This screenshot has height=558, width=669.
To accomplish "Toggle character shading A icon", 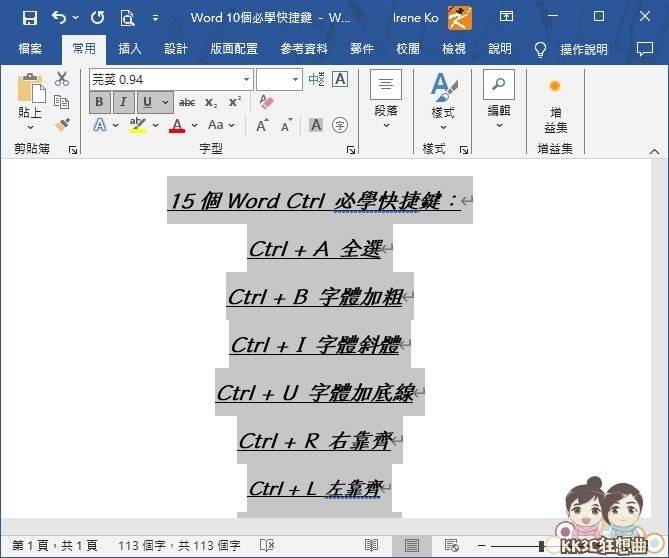I will (x=316, y=125).
